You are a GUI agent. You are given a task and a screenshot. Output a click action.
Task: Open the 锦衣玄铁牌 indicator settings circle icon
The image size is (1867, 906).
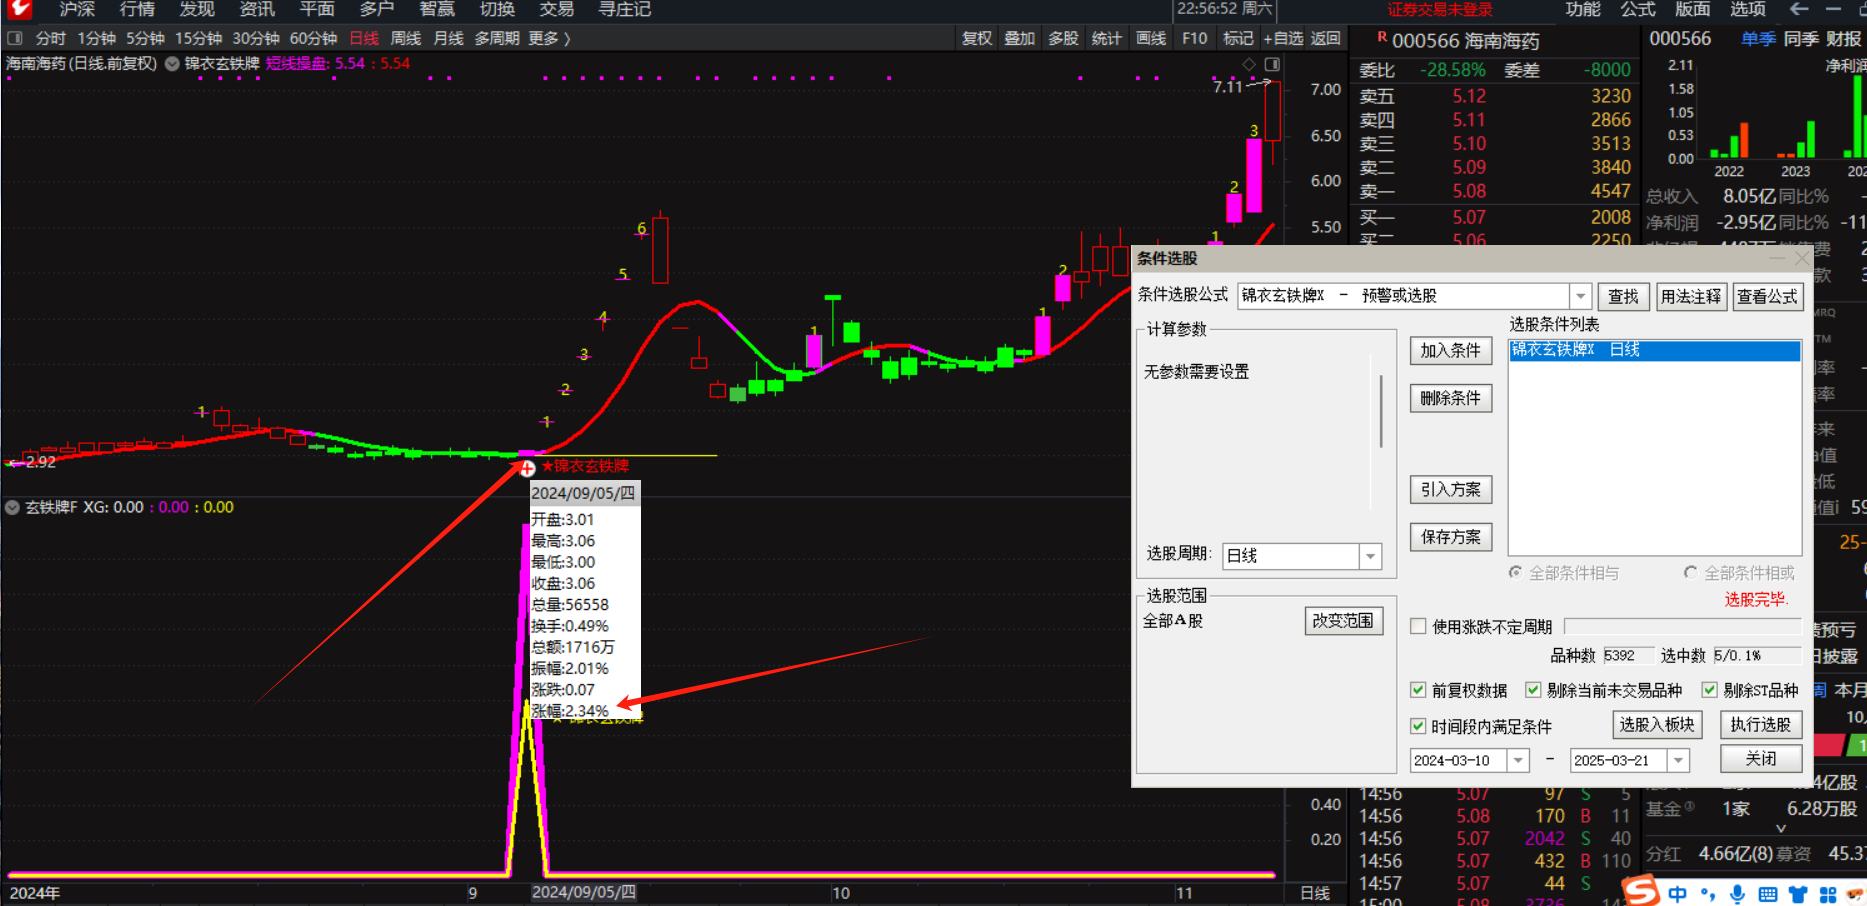(172, 63)
